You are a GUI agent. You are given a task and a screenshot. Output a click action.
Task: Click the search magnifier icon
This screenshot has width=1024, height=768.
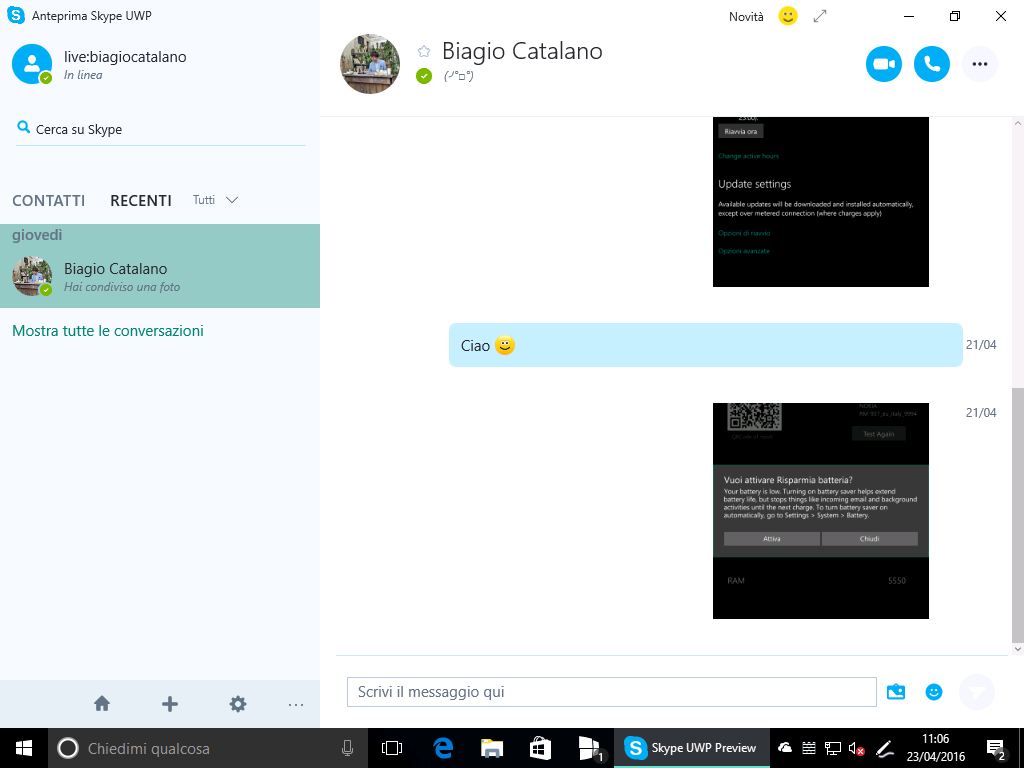tap(24, 127)
